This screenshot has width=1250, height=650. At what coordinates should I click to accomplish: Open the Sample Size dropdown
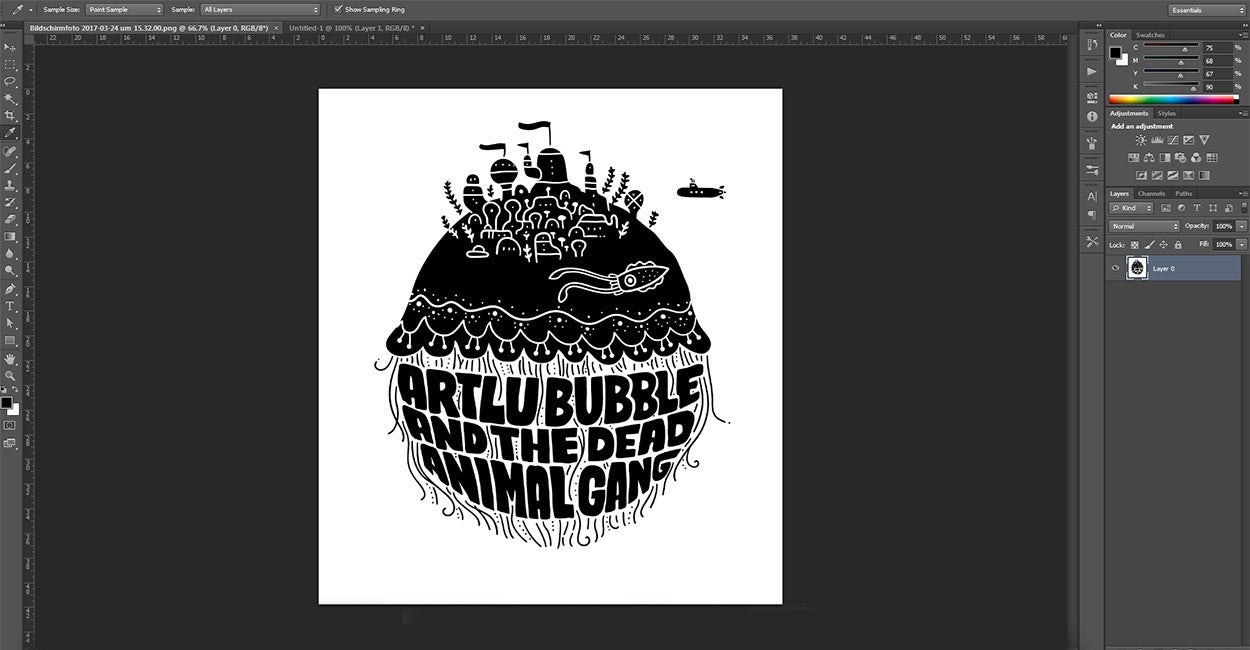pos(123,9)
